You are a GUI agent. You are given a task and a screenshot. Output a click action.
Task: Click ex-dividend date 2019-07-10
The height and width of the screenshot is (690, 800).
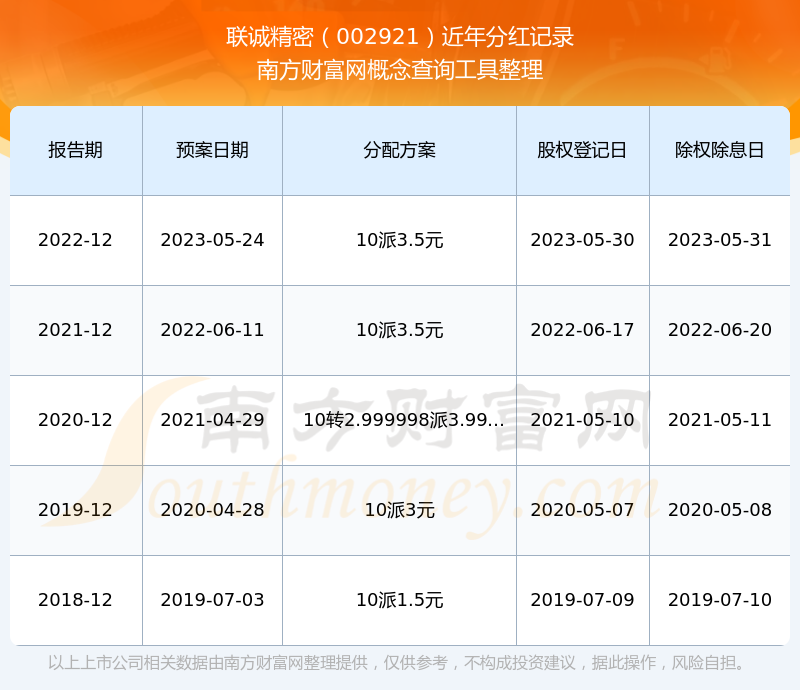point(719,600)
